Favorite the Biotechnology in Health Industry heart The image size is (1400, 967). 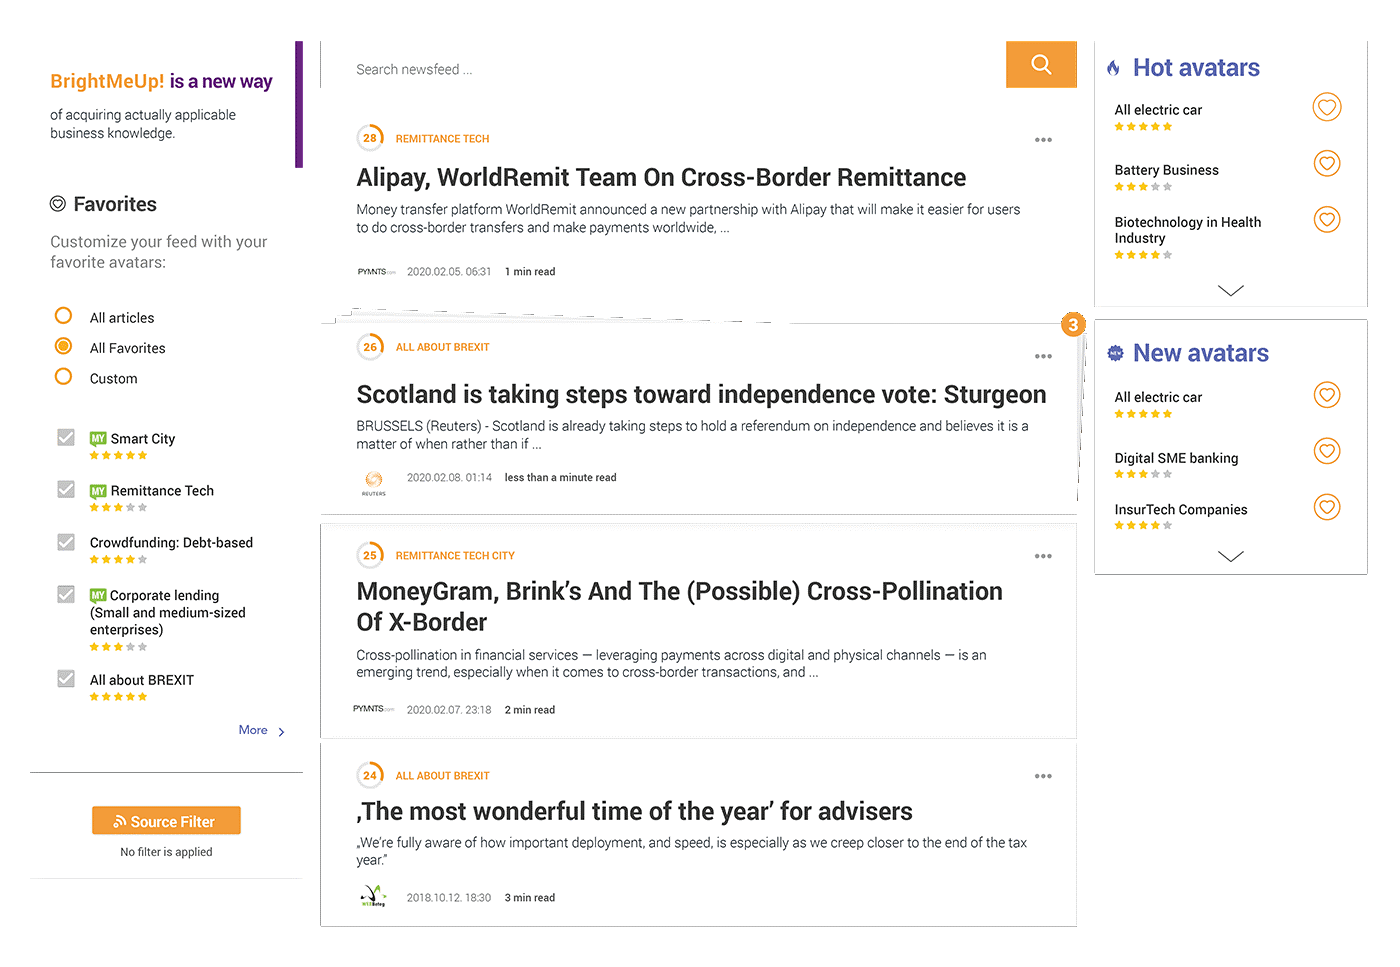click(1327, 219)
